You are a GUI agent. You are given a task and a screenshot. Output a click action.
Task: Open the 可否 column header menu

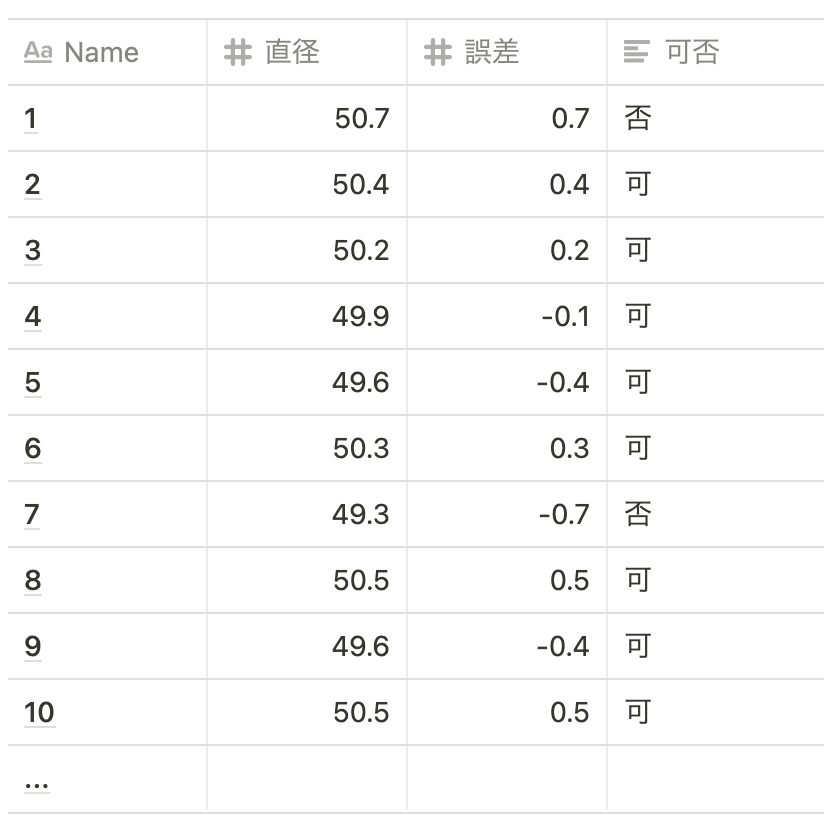(x=716, y=52)
